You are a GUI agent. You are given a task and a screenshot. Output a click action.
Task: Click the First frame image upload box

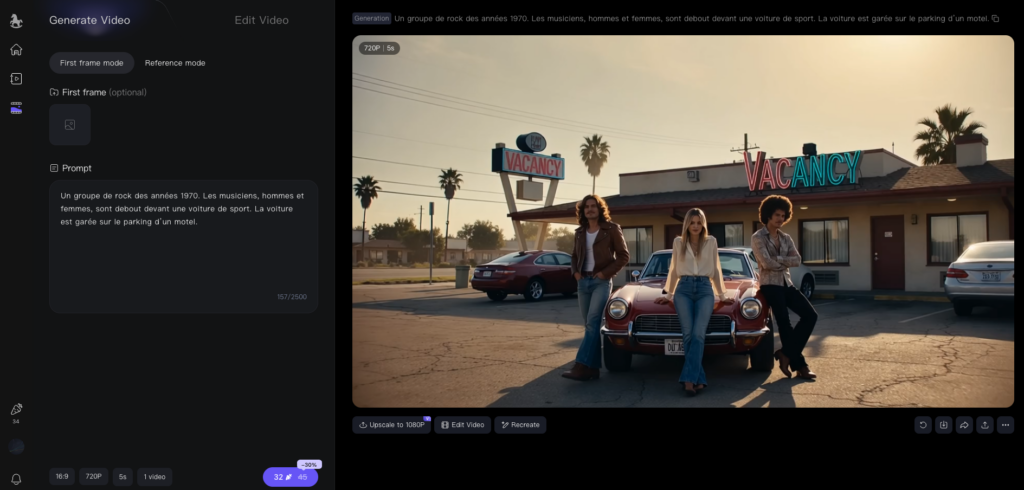point(70,125)
